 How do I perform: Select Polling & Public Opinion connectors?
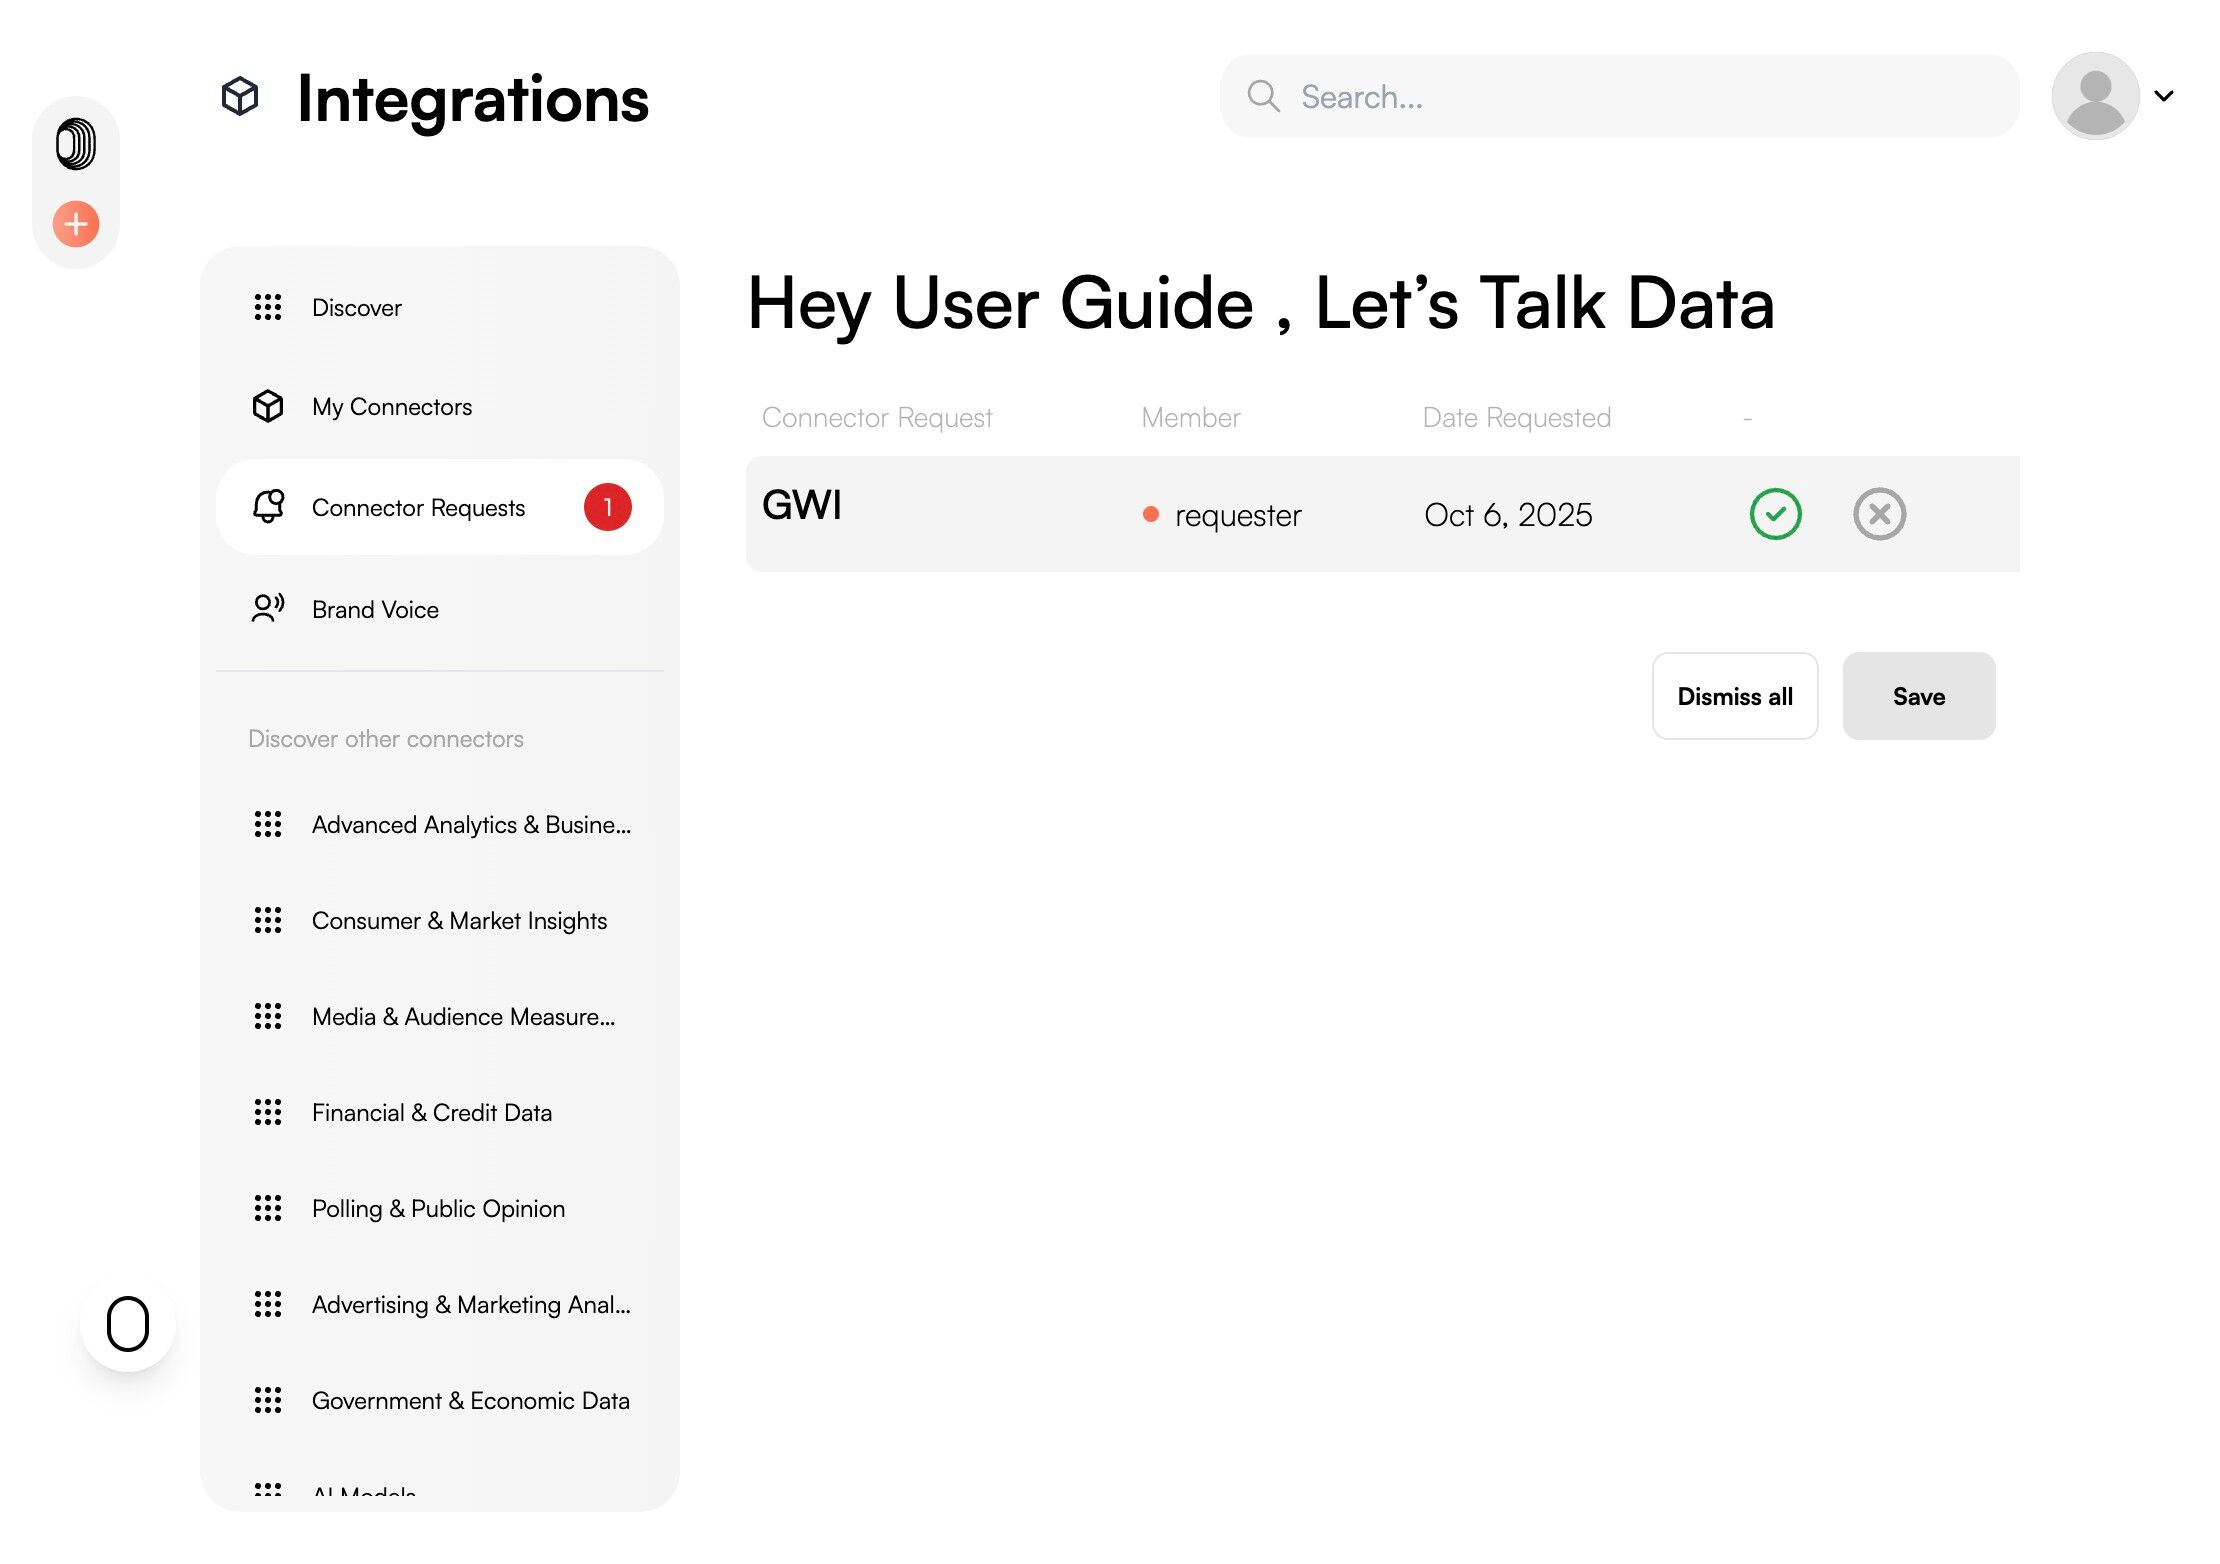click(438, 1208)
